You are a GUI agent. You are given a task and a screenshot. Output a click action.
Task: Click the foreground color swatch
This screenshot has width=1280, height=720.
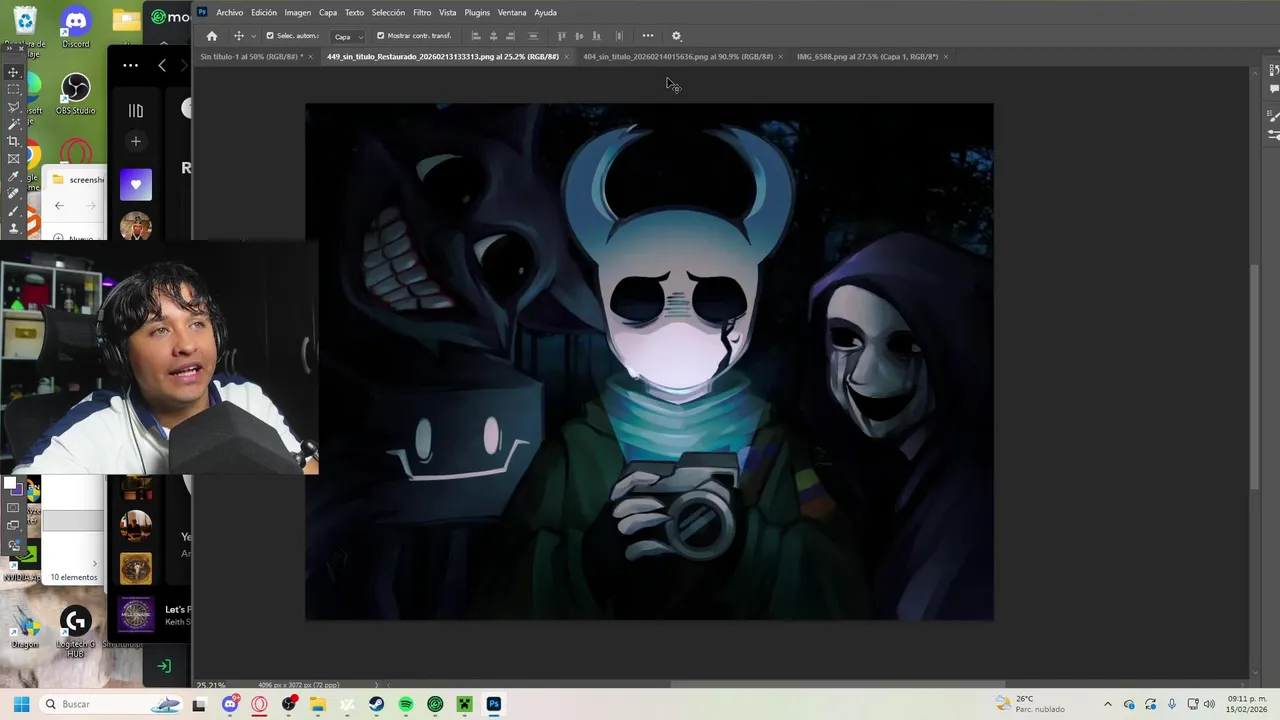coord(10,485)
